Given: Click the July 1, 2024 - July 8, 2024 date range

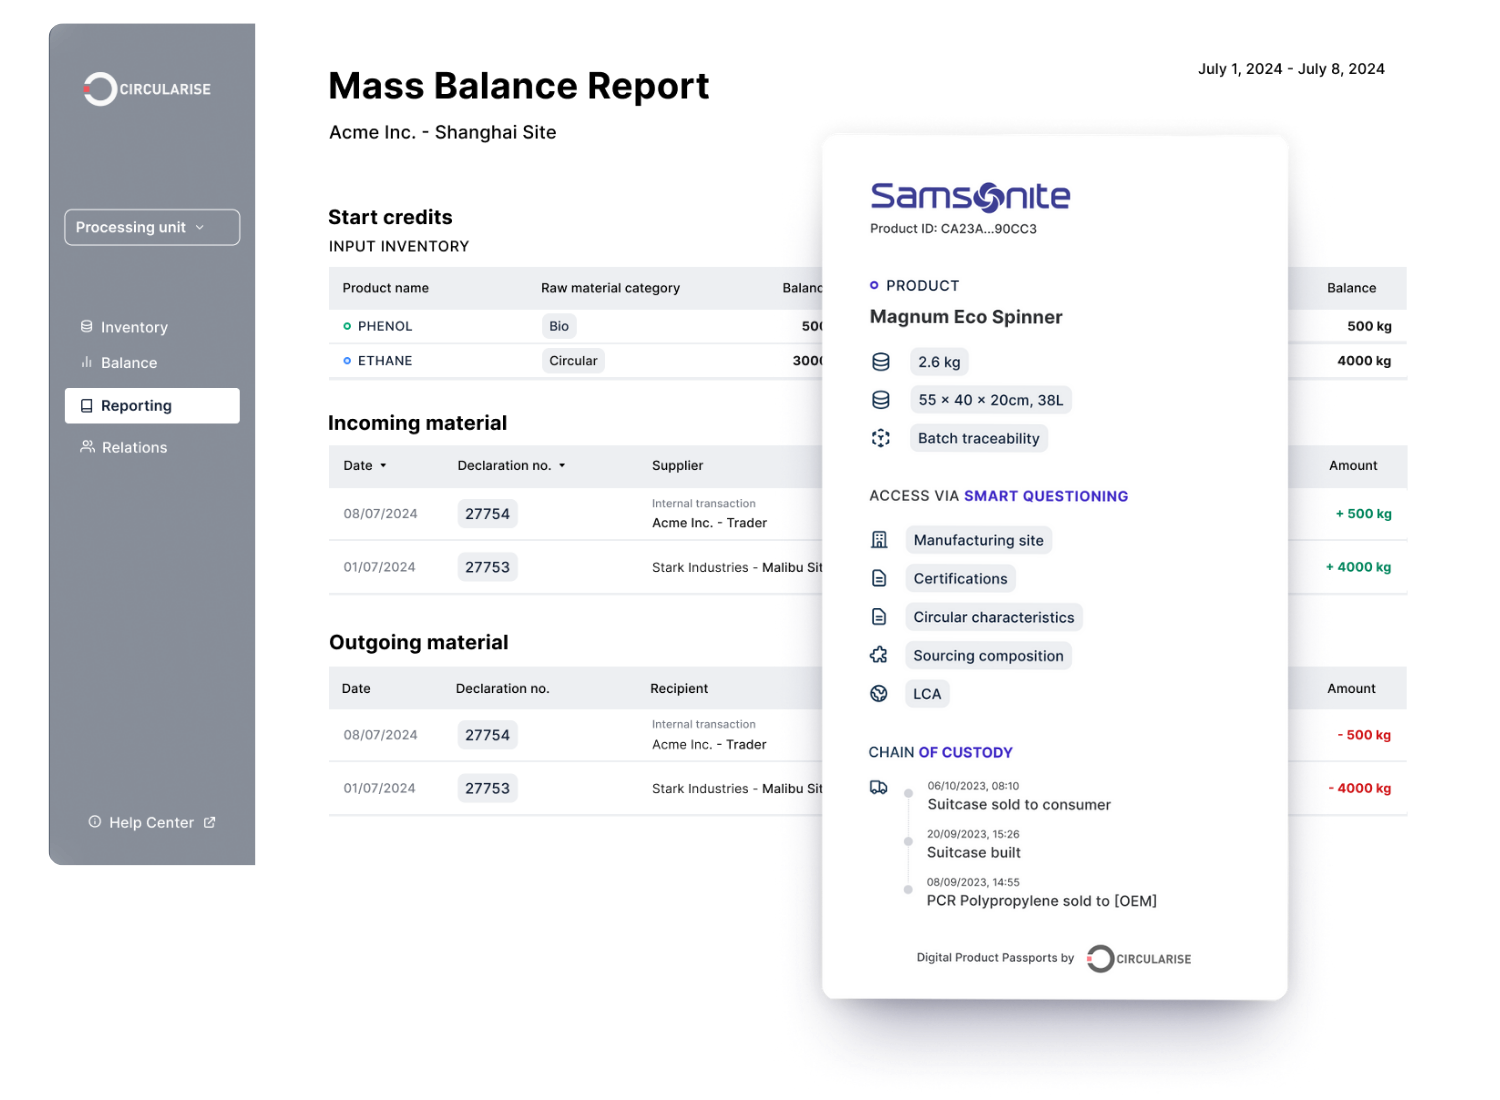Looking at the screenshot, I should (1291, 69).
